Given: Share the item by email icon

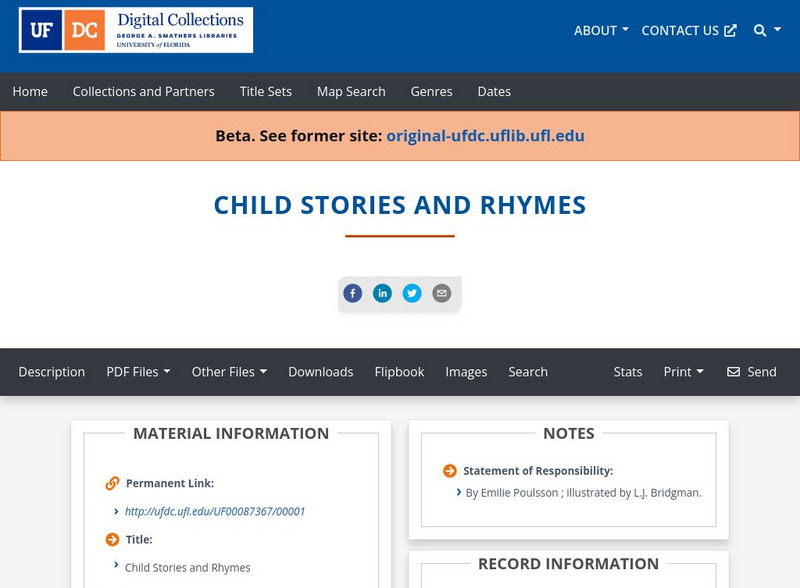Looking at the screenshot, I should click(440, 293).
